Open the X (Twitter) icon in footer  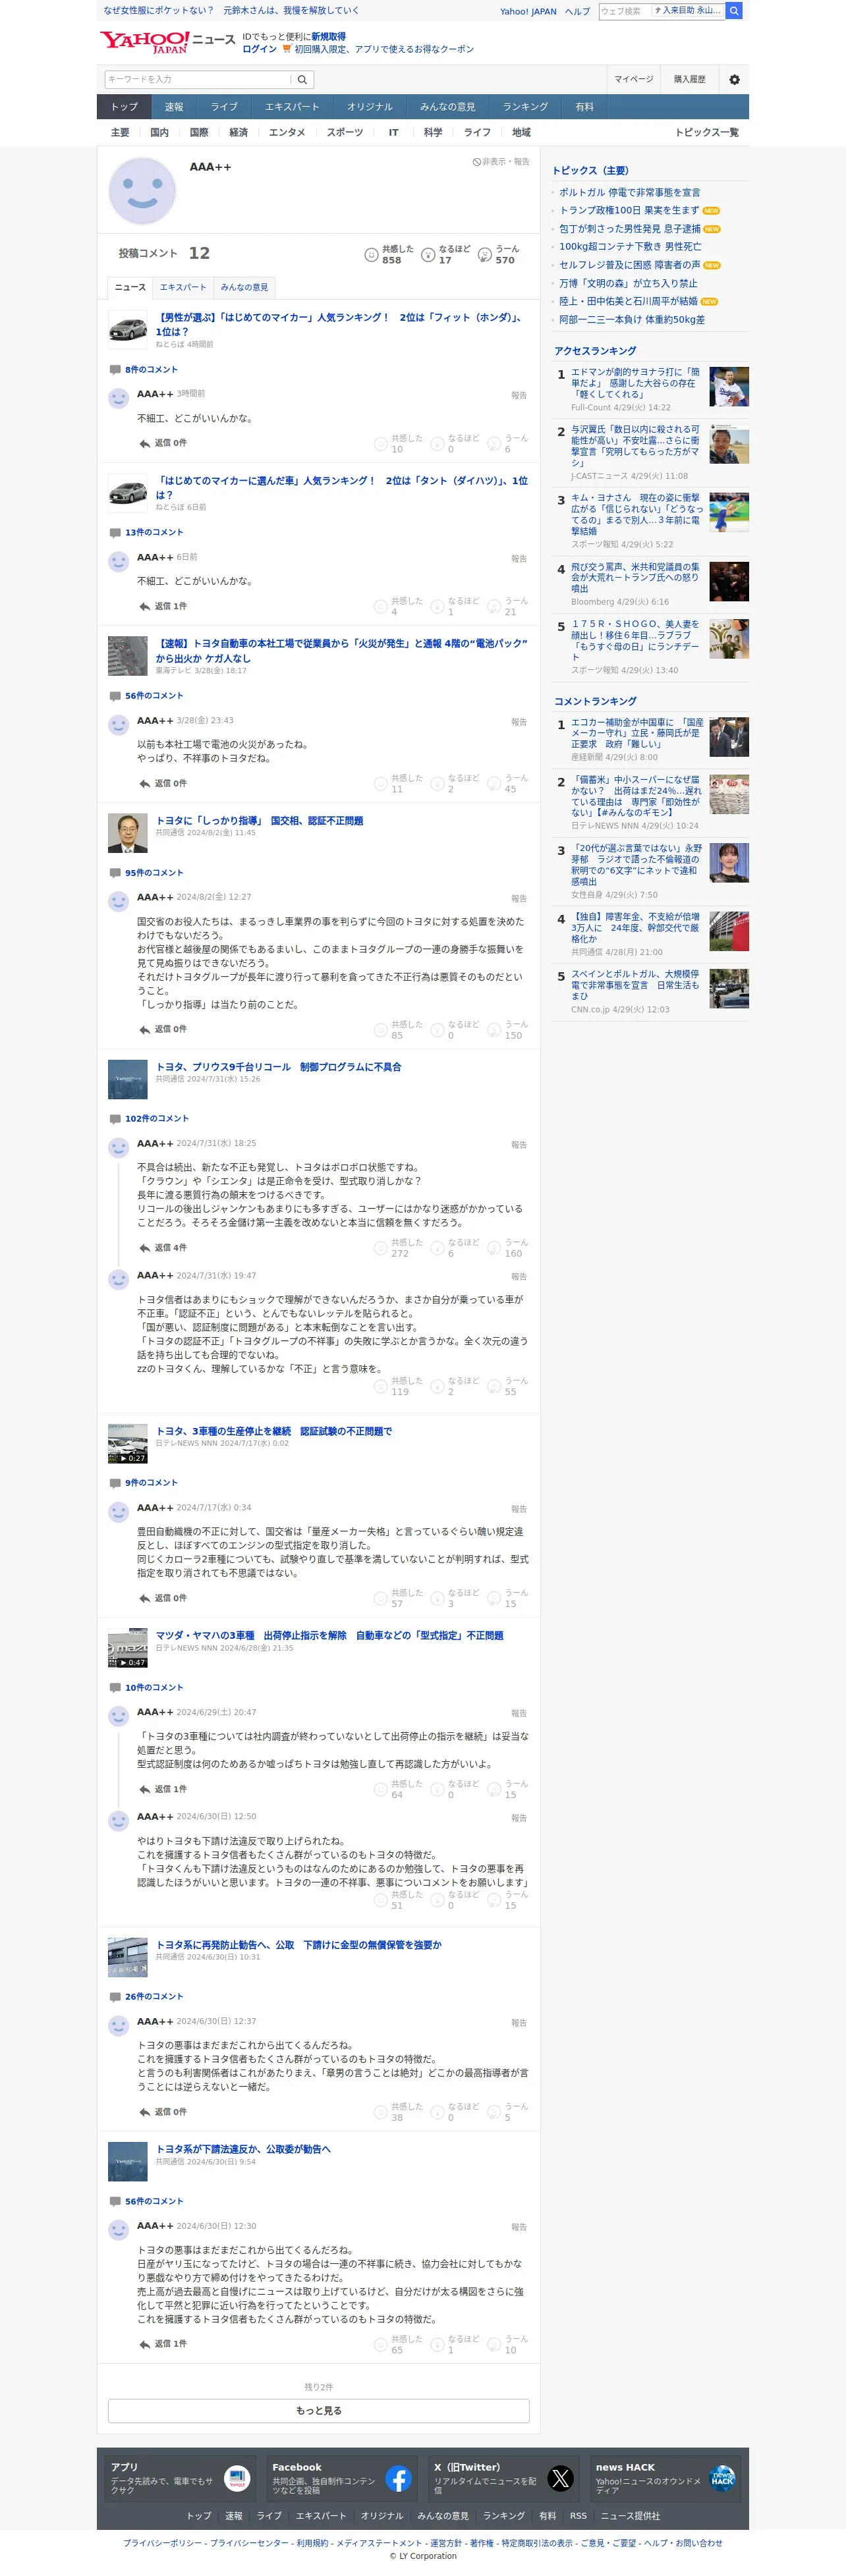560,2477
